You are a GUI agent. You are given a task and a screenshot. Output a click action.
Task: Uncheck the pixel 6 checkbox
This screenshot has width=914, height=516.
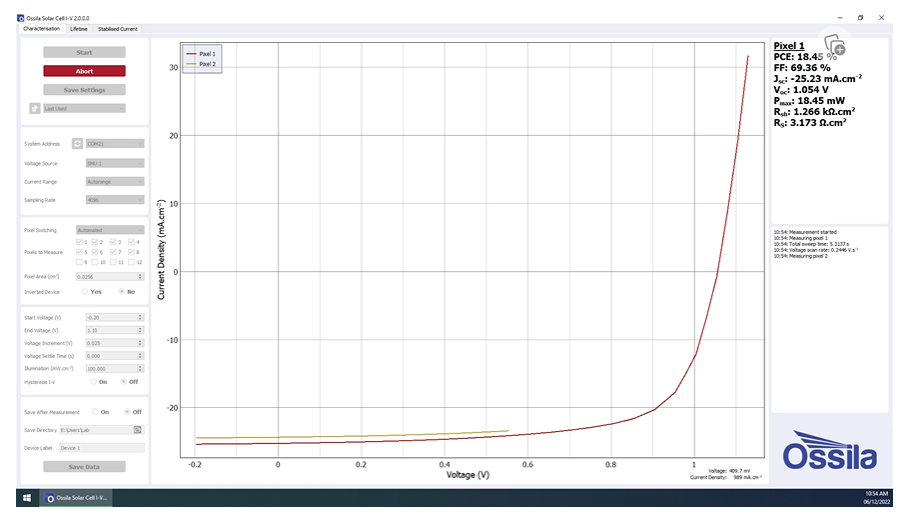point(95,252)
